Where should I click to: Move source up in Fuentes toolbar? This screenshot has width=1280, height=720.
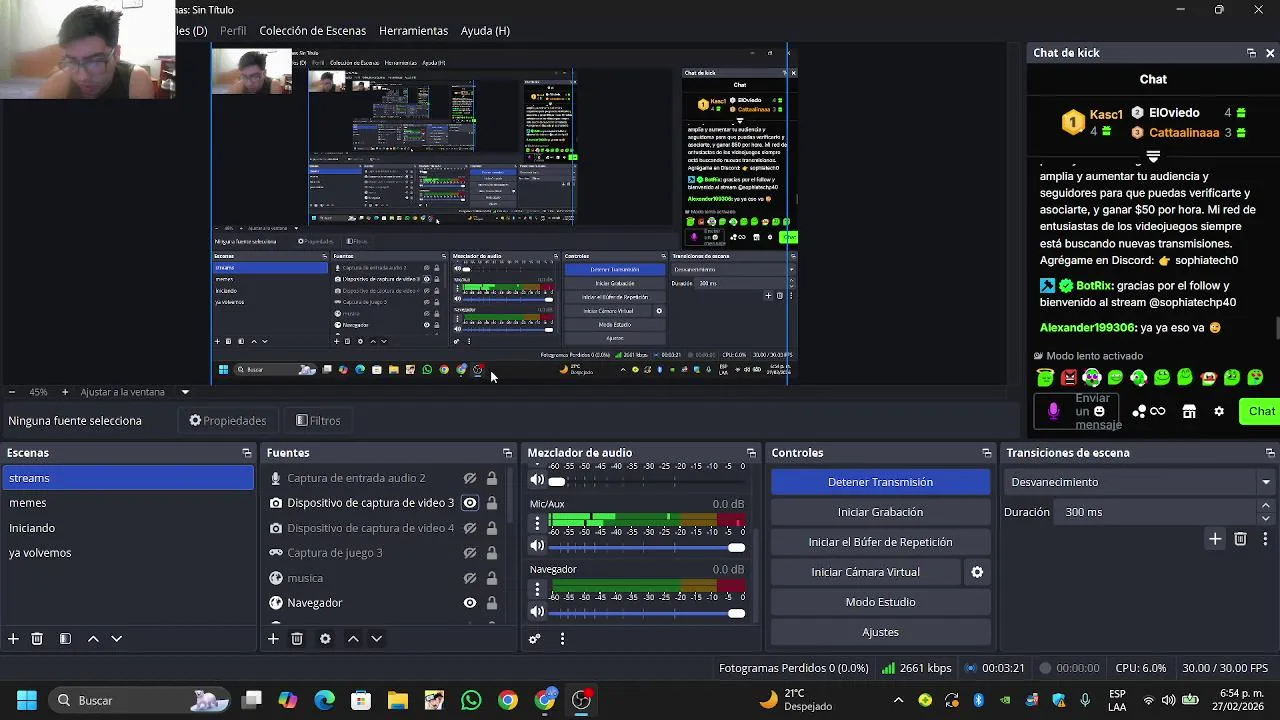353,639
